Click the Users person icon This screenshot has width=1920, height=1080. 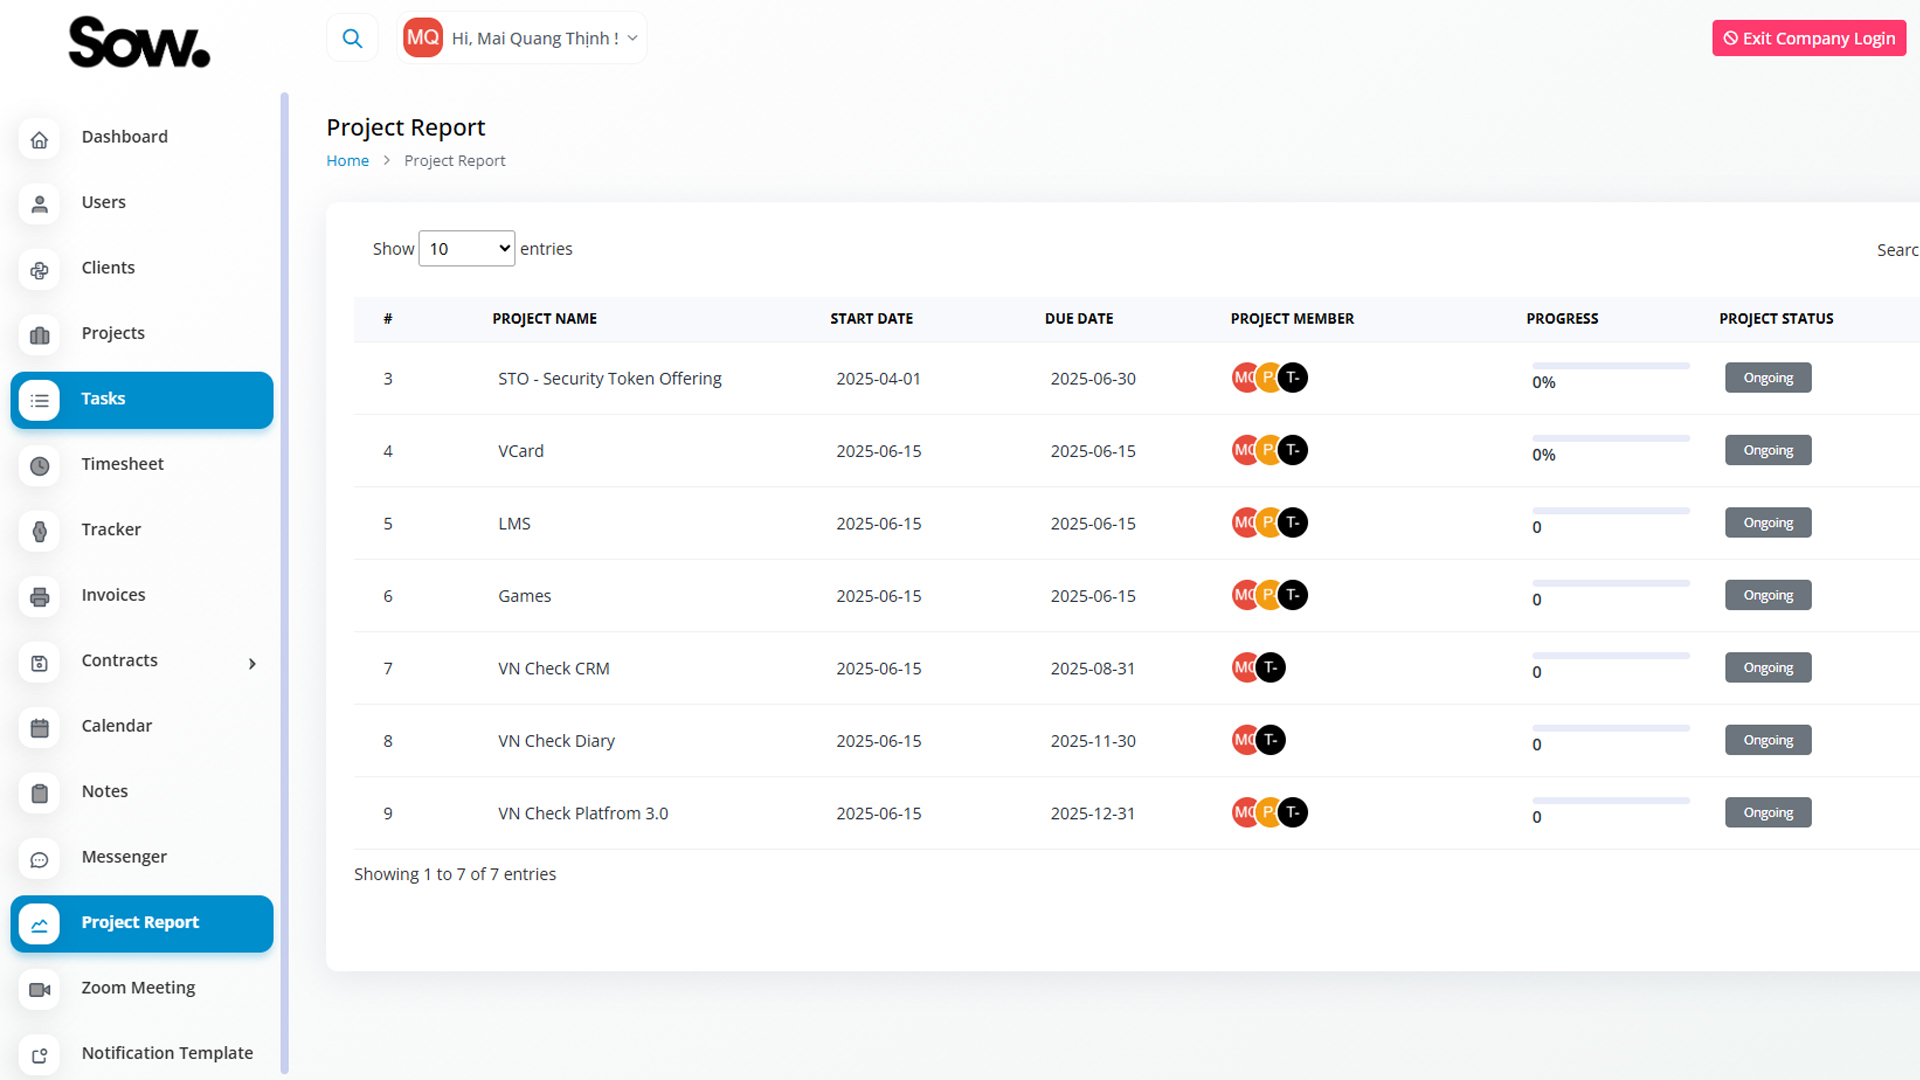40,203
